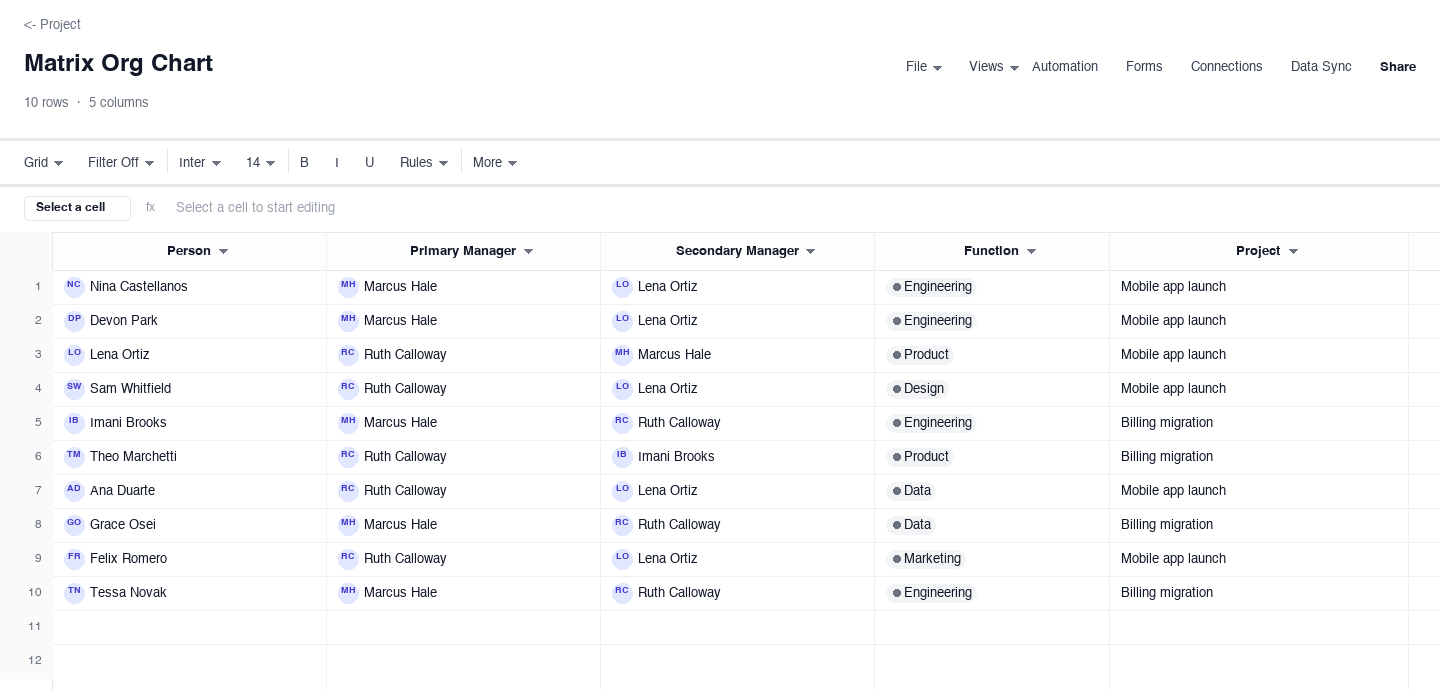The height and width of the screenshot is (690, 1440).
Task: Go back via the Project link
Action: 52,24
